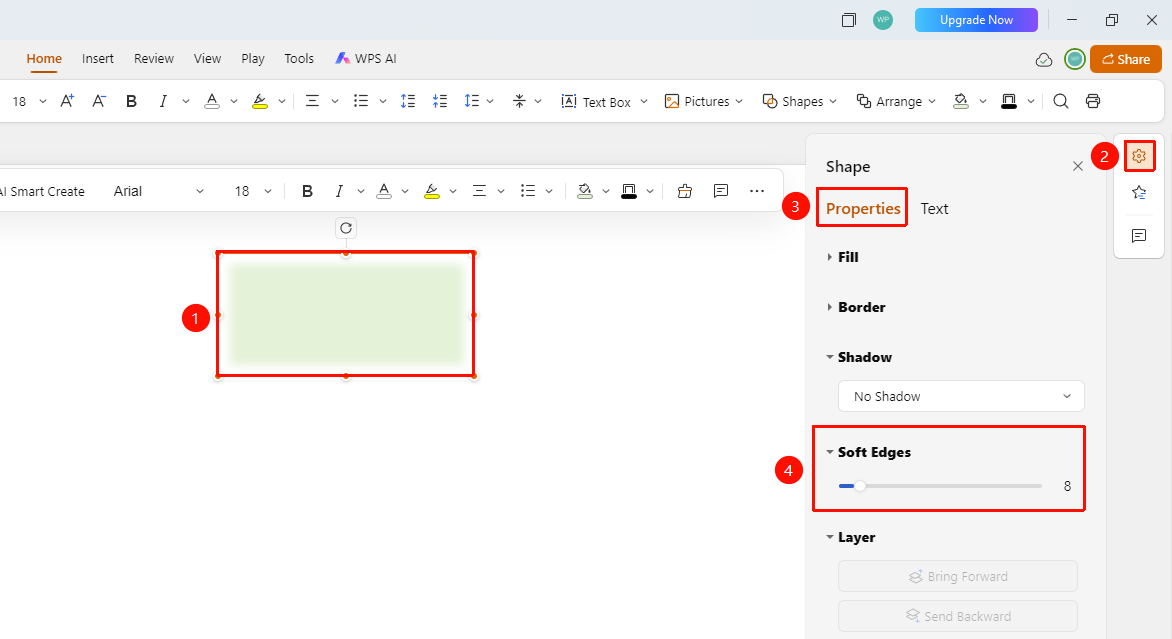Click the font color A icon in Home ribbon
Viewport: 1172px width, 639px height.
(212, 101)
